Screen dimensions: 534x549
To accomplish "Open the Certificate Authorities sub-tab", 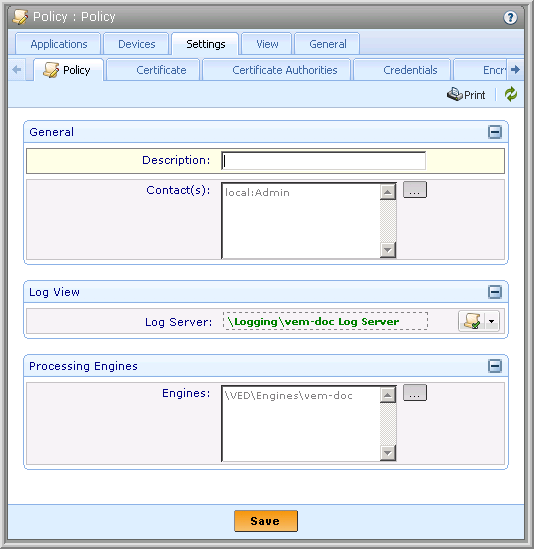I will [284, 70].
